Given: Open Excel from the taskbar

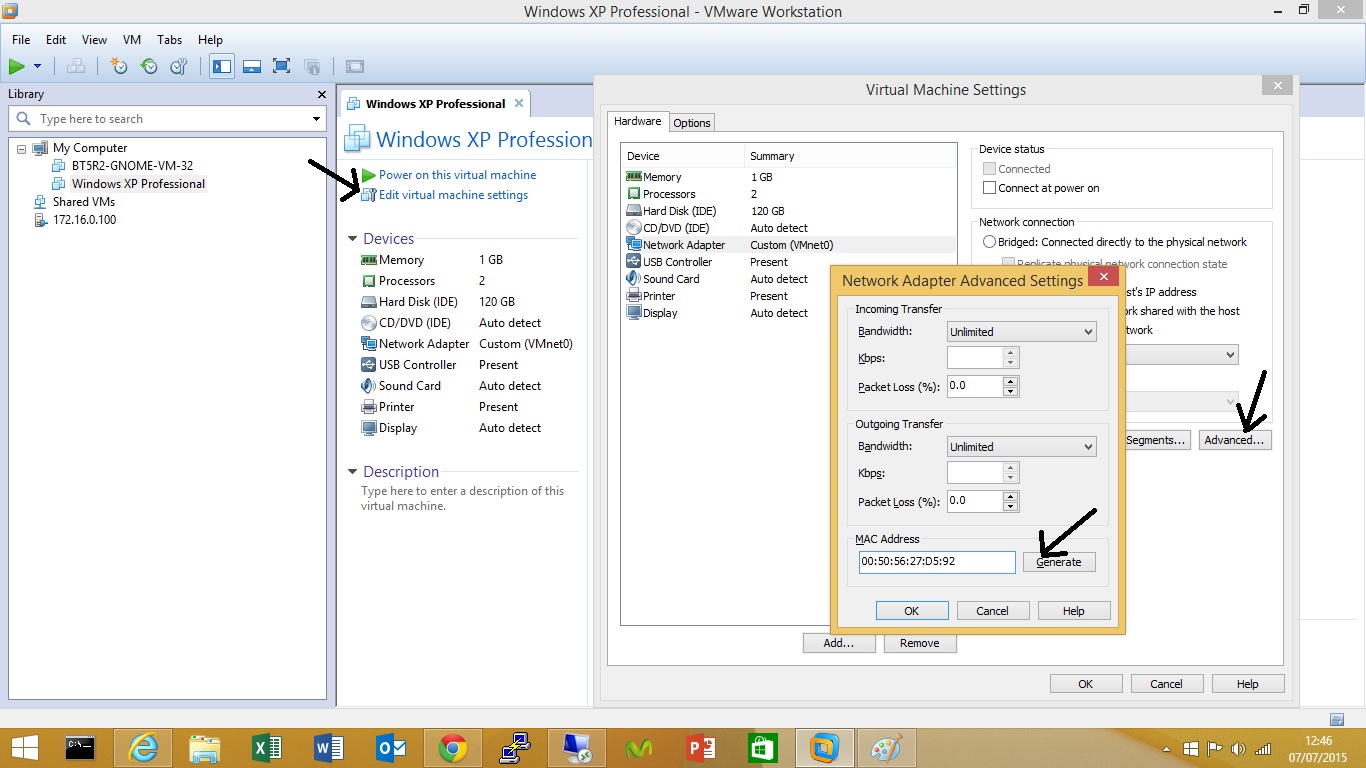Looking at the screenshot, I should coord(267,748).
